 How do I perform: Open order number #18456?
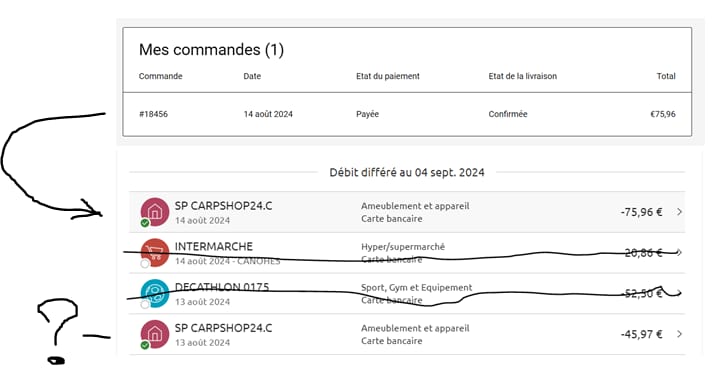(153, 114)
